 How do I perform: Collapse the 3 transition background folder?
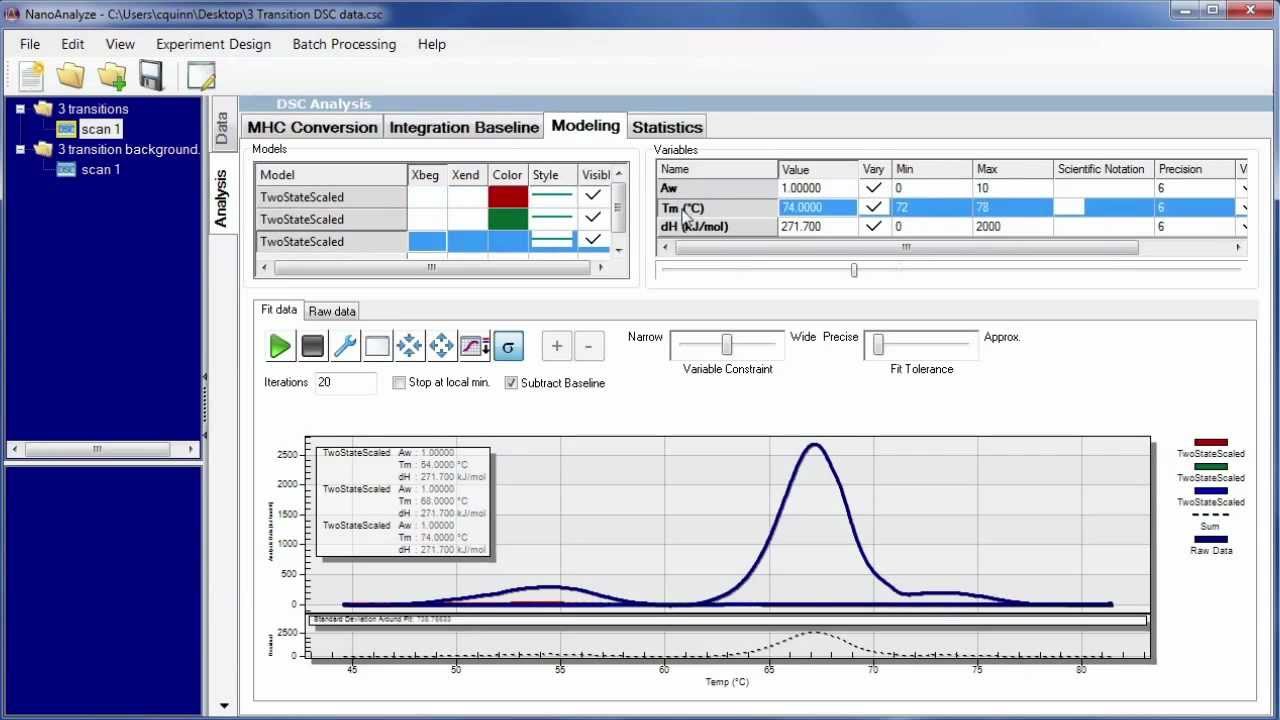pos(20,149)
